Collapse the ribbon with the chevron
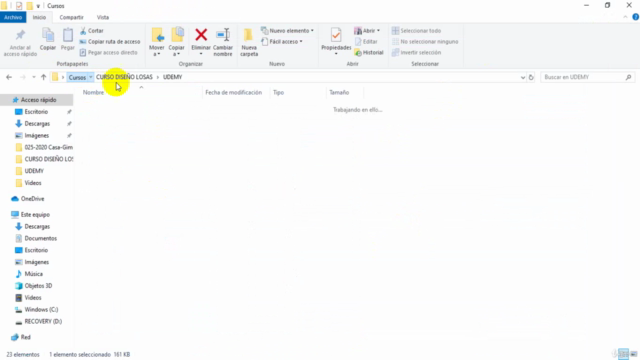640x360 pixels. tap(625, 17)
